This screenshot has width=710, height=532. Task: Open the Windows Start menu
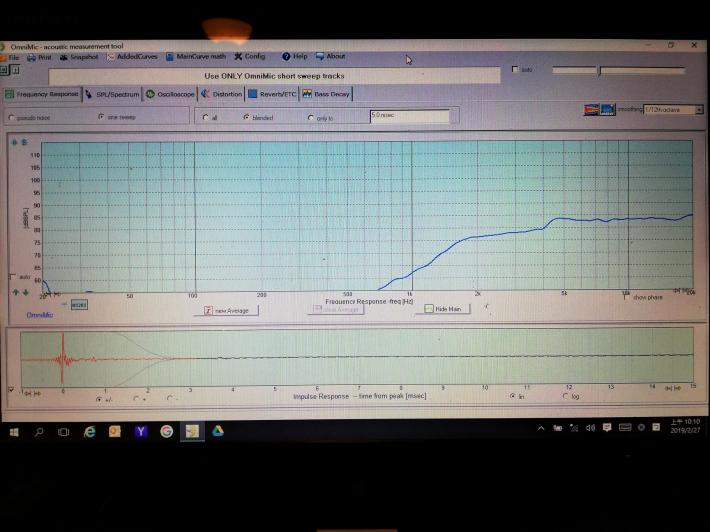[14, 432]
